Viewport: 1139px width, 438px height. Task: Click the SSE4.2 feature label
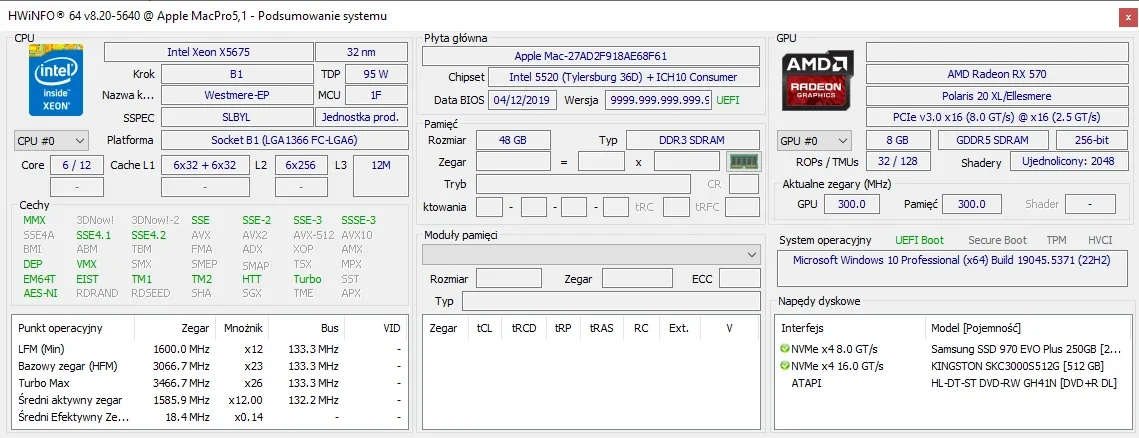click(148, 235)
